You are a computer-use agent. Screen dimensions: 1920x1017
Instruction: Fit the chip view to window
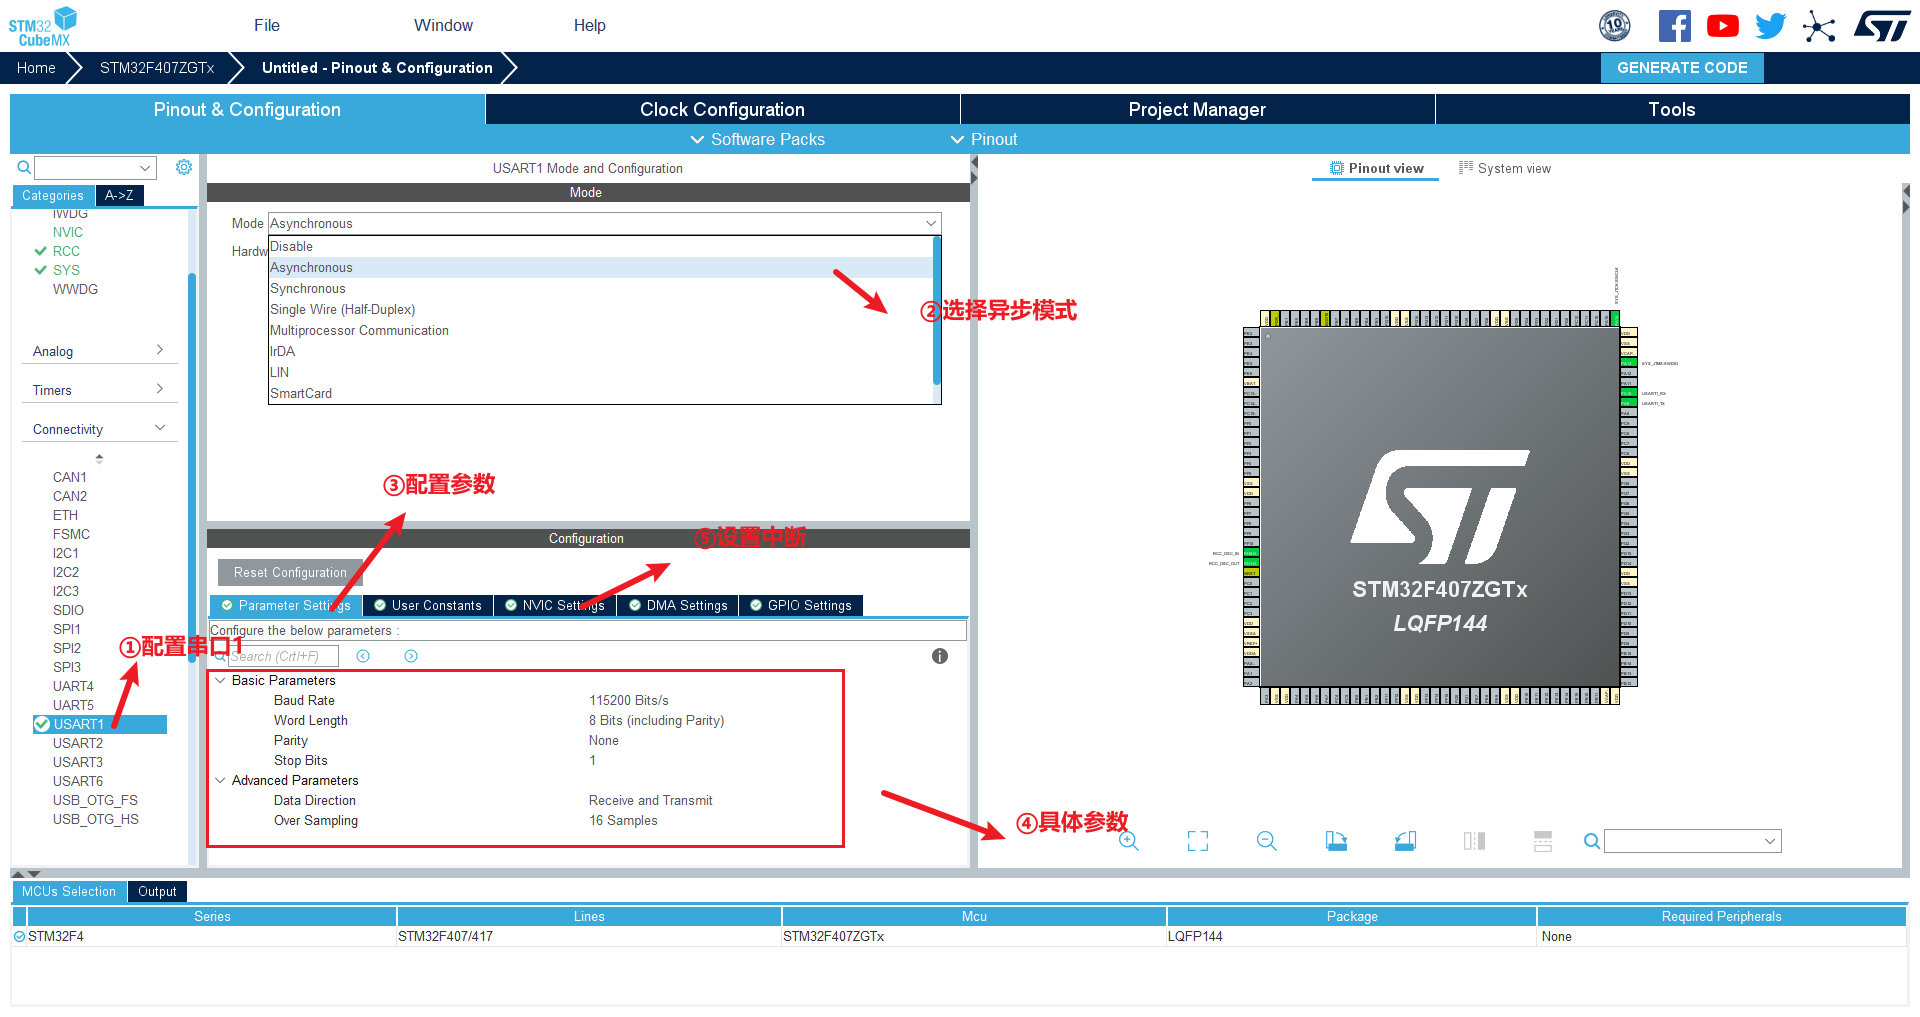1198,841
